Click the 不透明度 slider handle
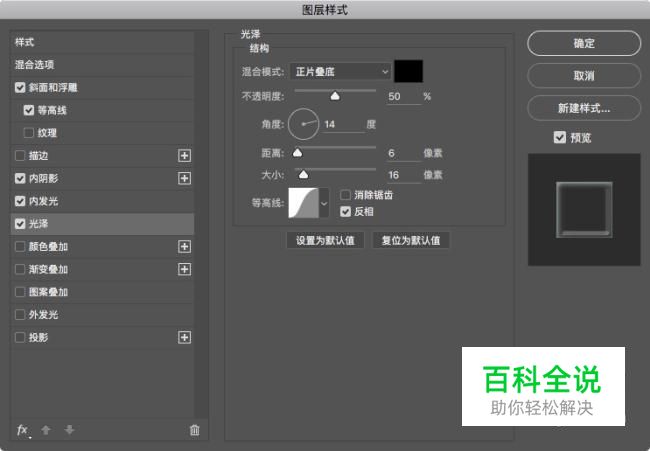Image resolution: width=650 pixels, height=451 pixels. 335,96
